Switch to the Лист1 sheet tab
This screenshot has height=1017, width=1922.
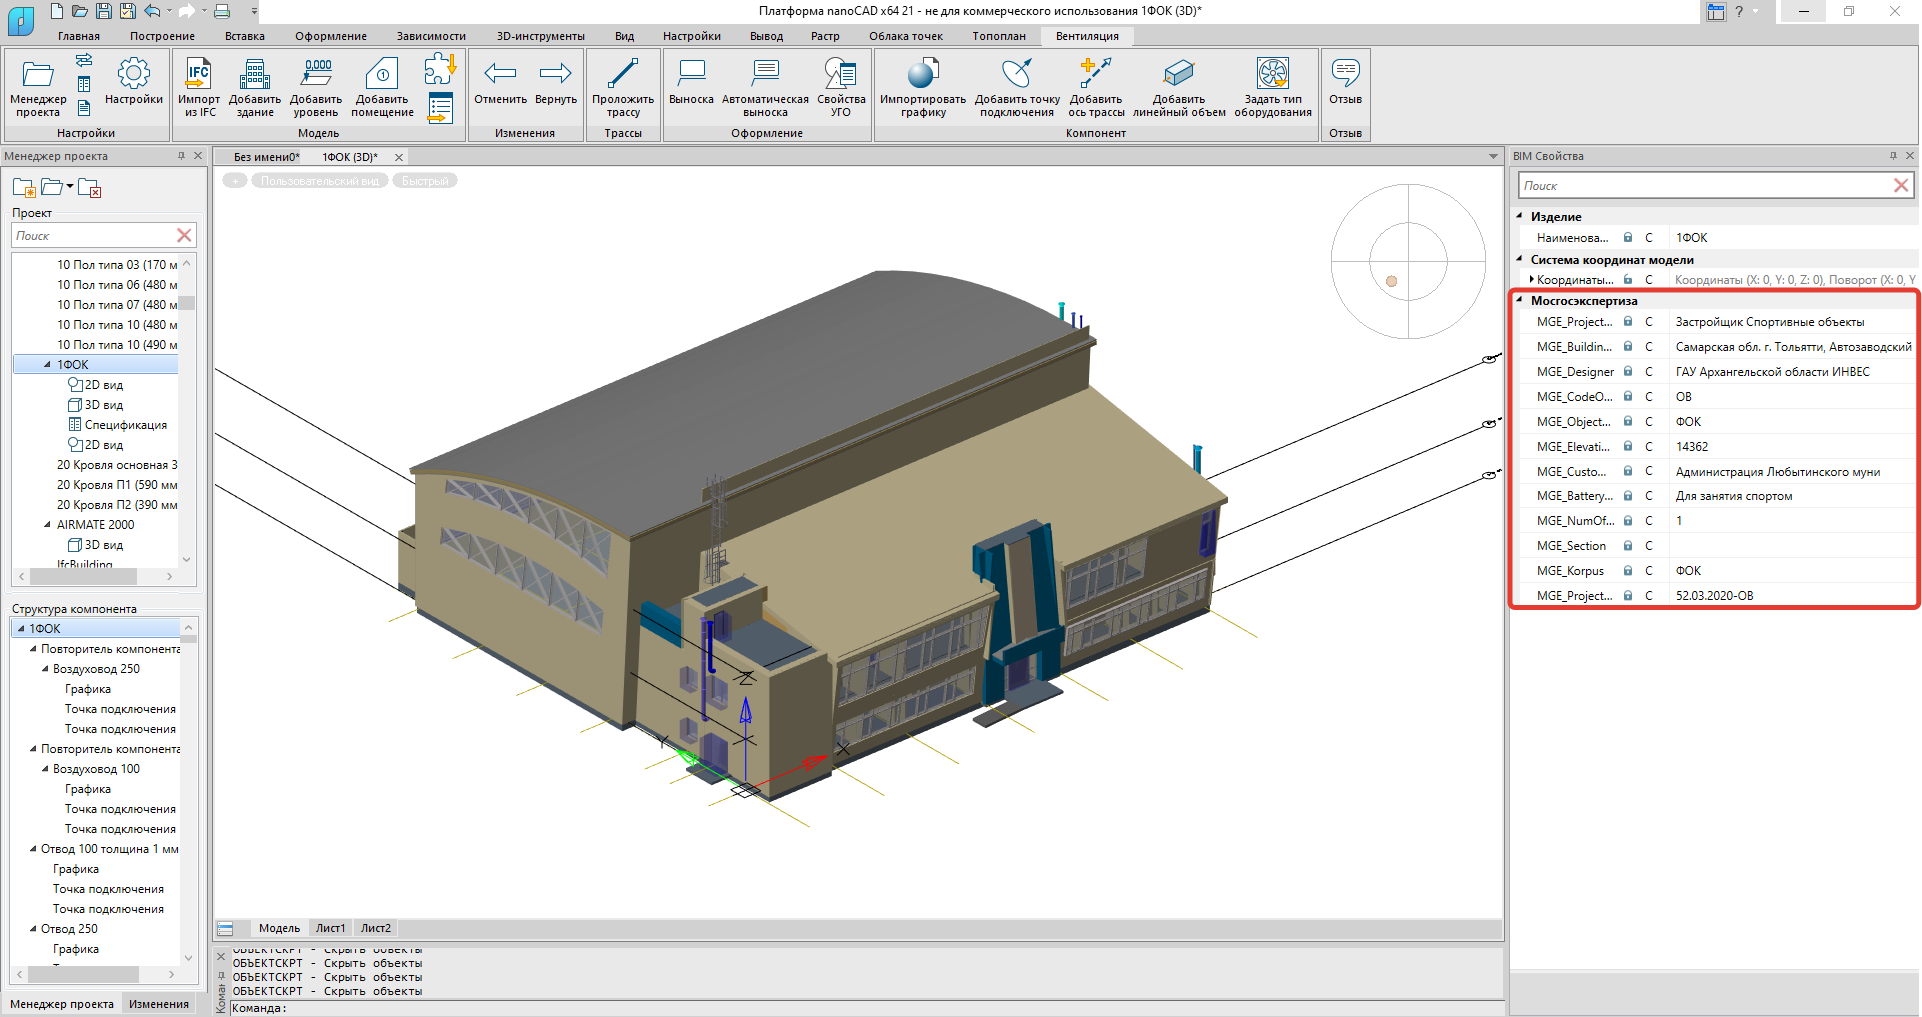tap(330, 928)
